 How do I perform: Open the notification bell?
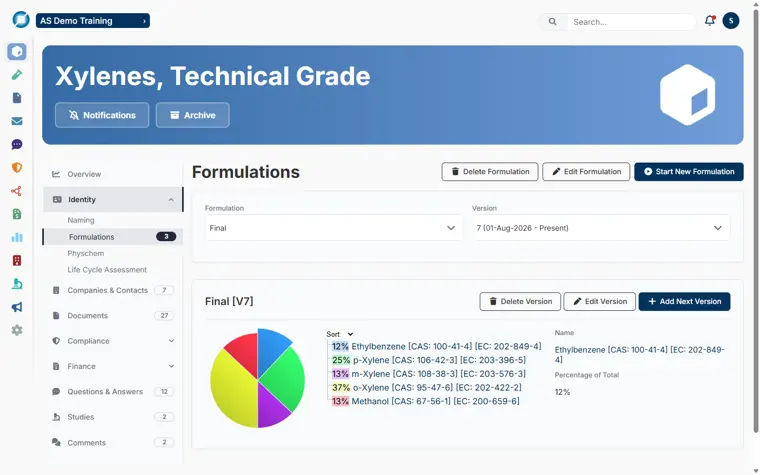tap(710, 20)
